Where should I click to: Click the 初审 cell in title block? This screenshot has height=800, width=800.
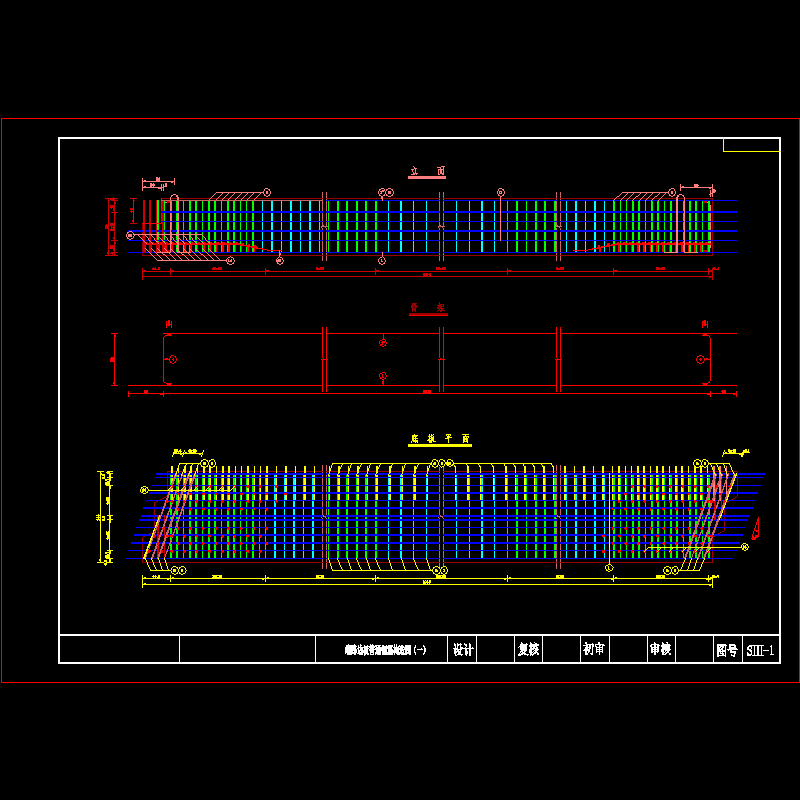point(594,649)
